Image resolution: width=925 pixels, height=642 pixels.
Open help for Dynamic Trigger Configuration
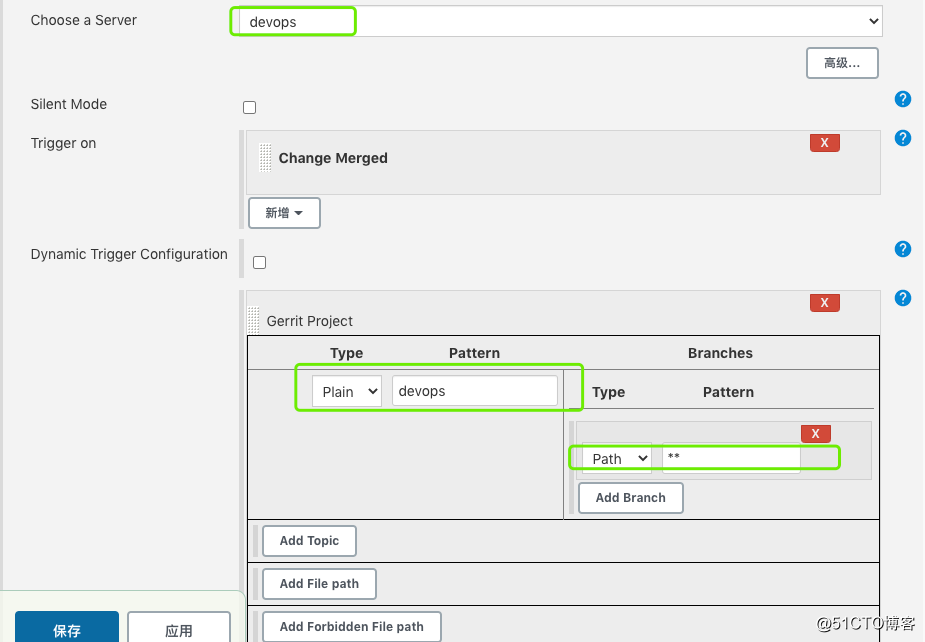(903, 249)
